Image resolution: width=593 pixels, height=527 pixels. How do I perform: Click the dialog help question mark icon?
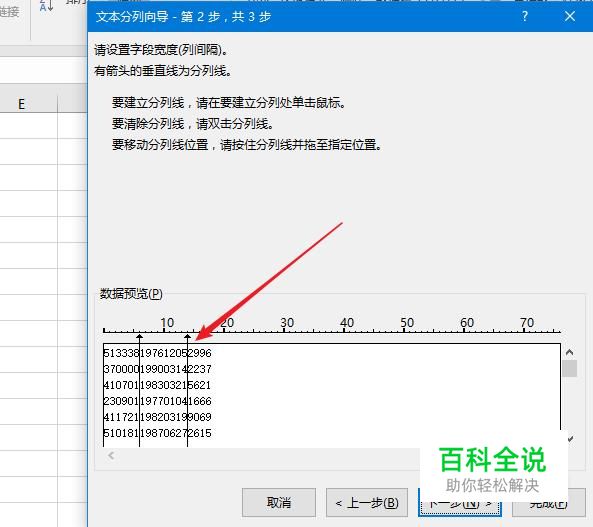(x=525, y=16)
